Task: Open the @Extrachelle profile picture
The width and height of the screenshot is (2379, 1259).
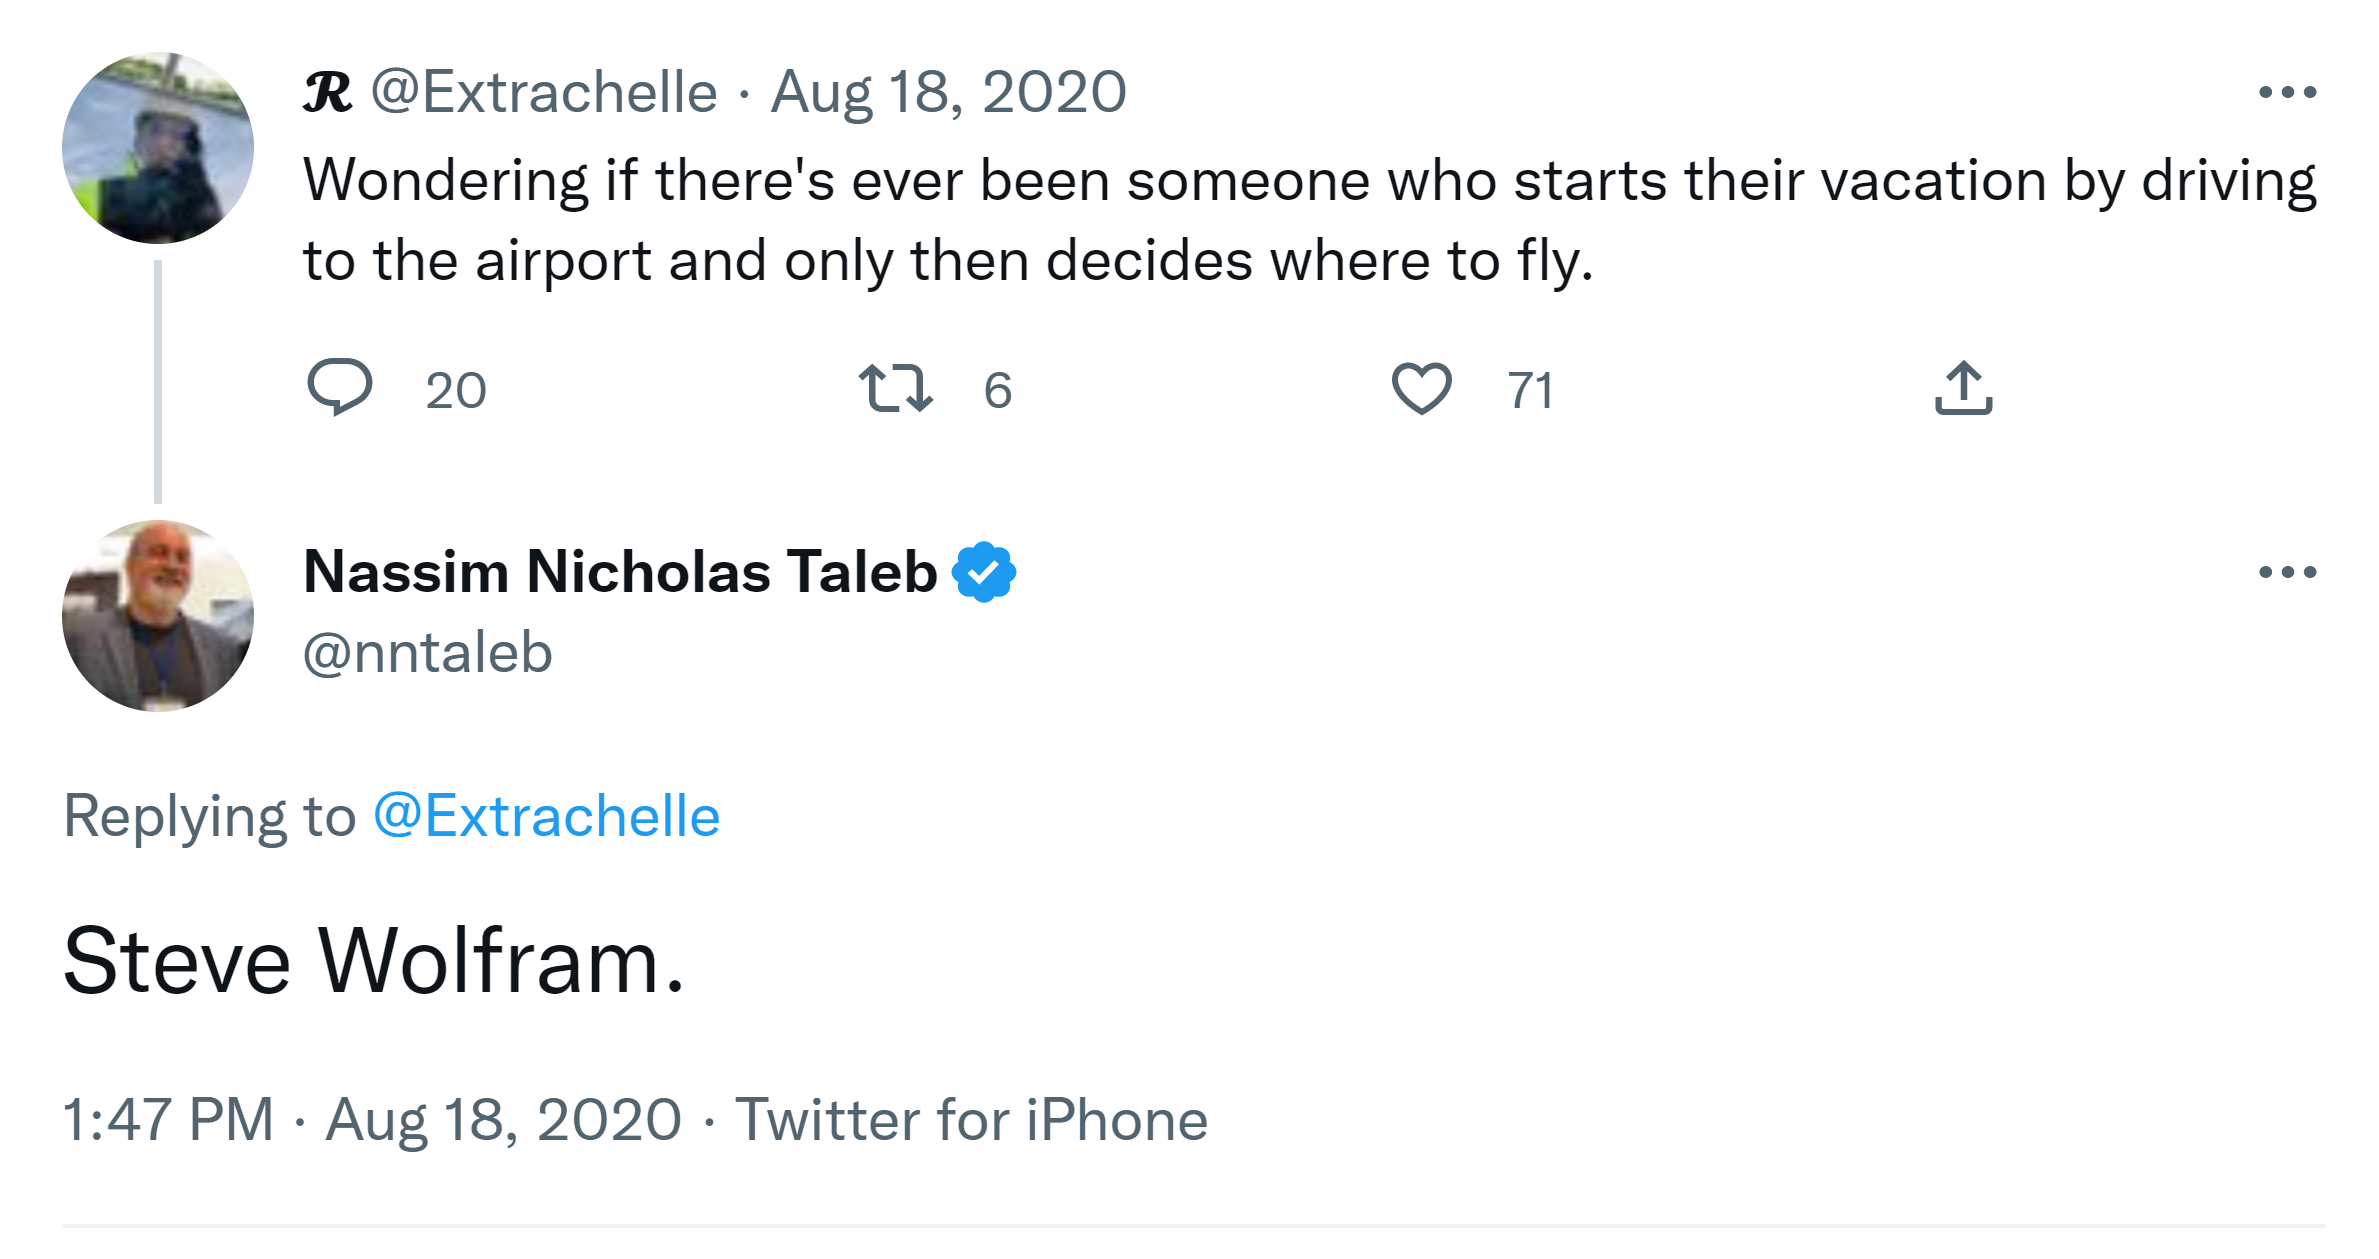Action: pos(158,148)
